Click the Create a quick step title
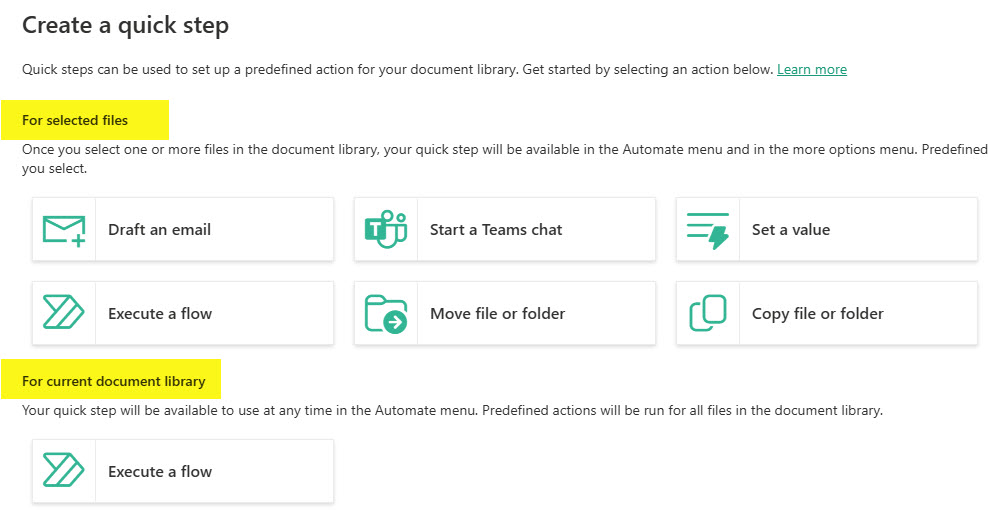 click(125, 25)
